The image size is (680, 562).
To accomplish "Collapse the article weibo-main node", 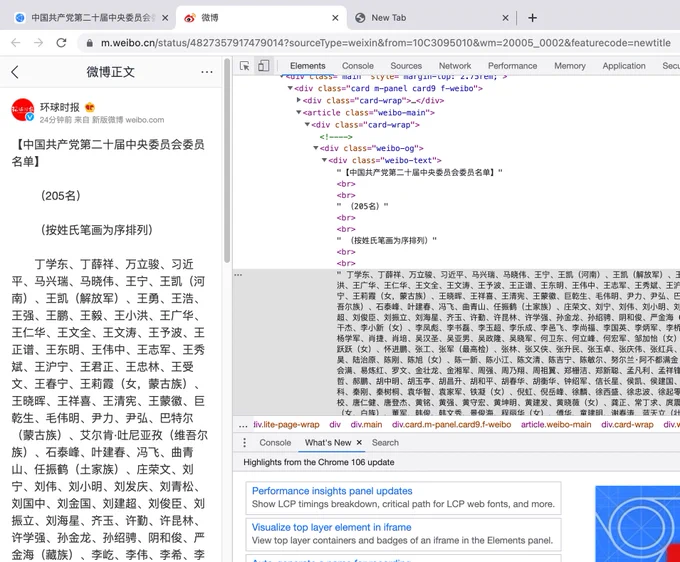I will [298, 112].
